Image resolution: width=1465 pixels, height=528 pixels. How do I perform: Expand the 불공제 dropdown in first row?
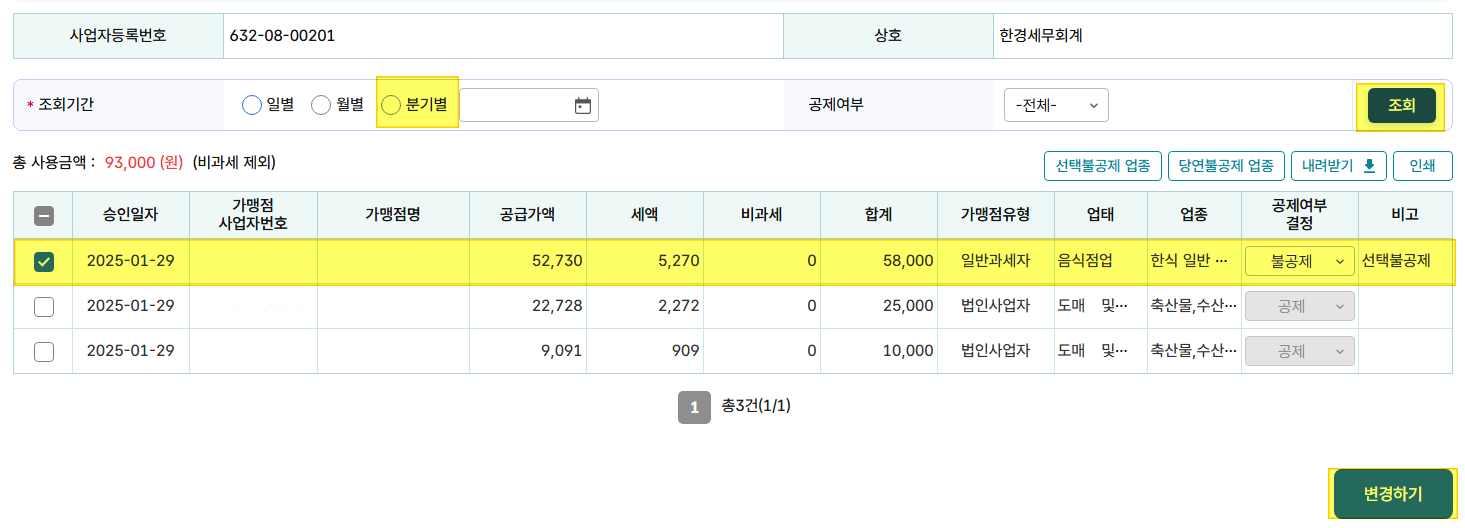pos(1299,261)
